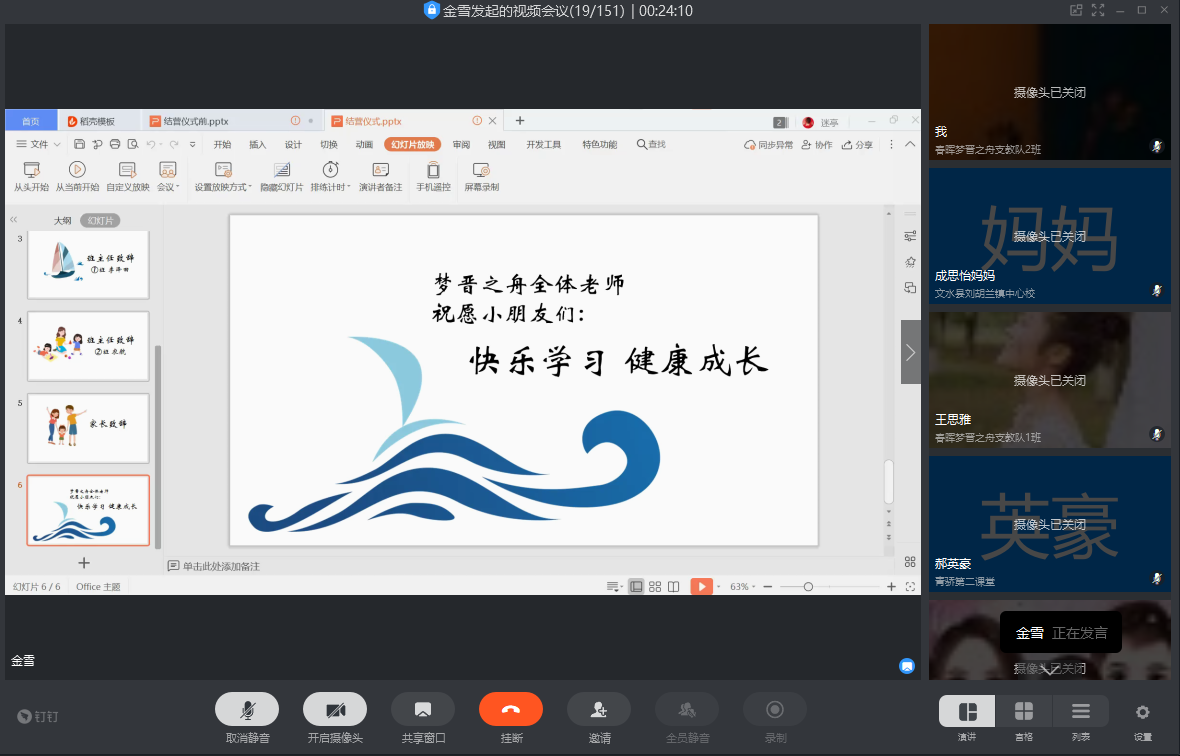Toggle 大纲 outline pane view
1180x756 pixels.
(x=62, y=220)
